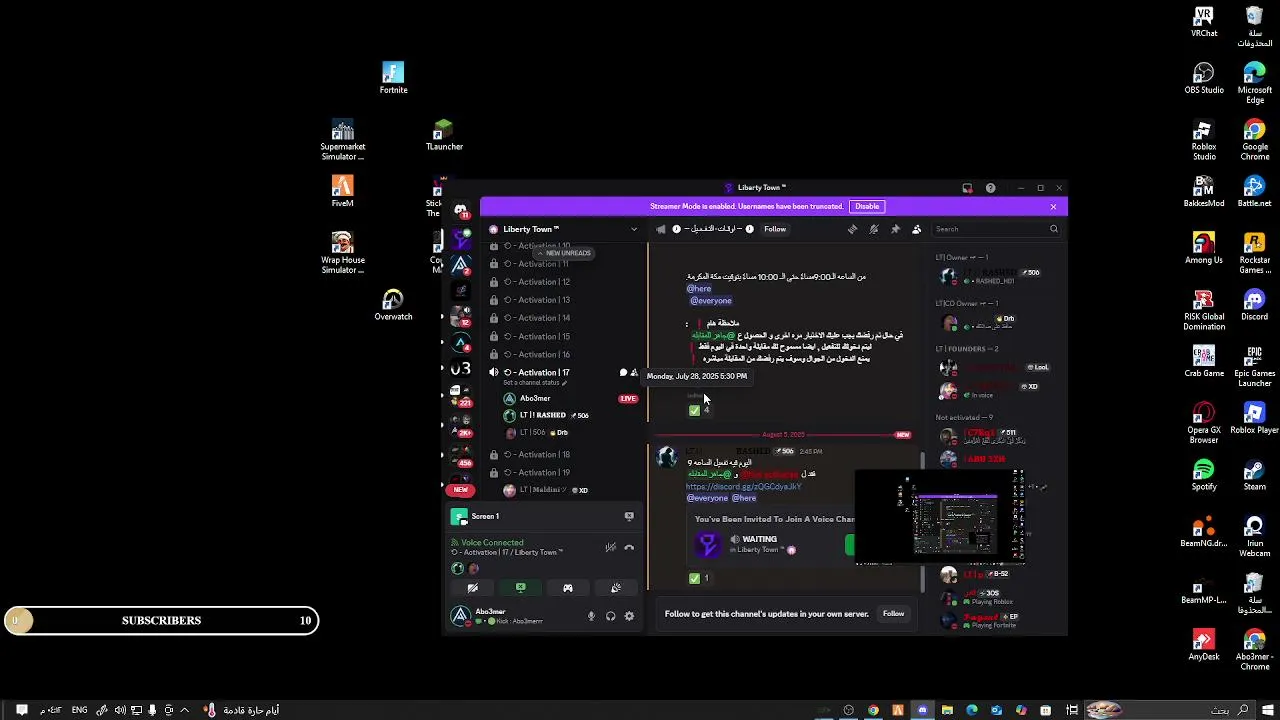The image size is (1280, 720).
Task: Click the announcement megaphone channel icon
Action: point(661,229)
